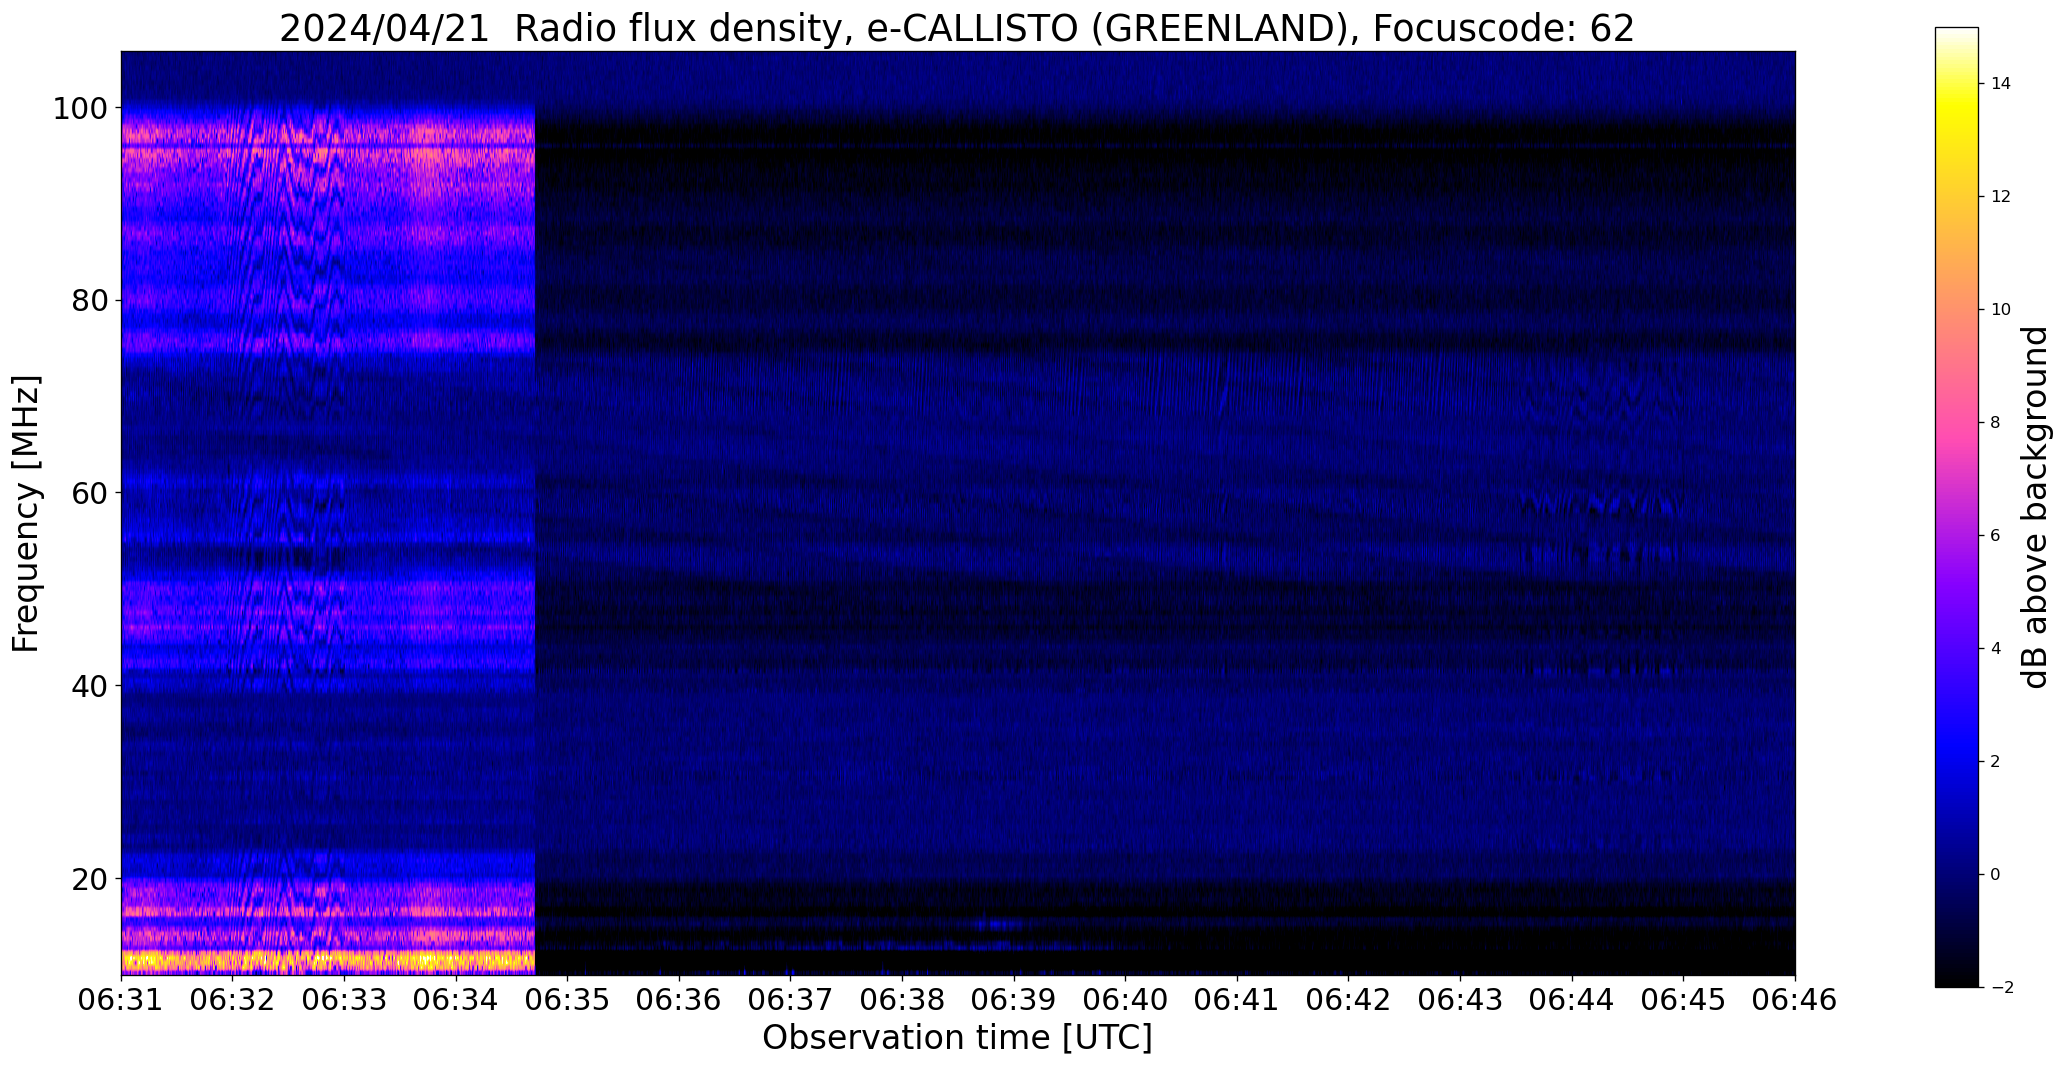Click the 06:31 time tick label
Screen dimensions: 2066x1067
[121, 1001]
